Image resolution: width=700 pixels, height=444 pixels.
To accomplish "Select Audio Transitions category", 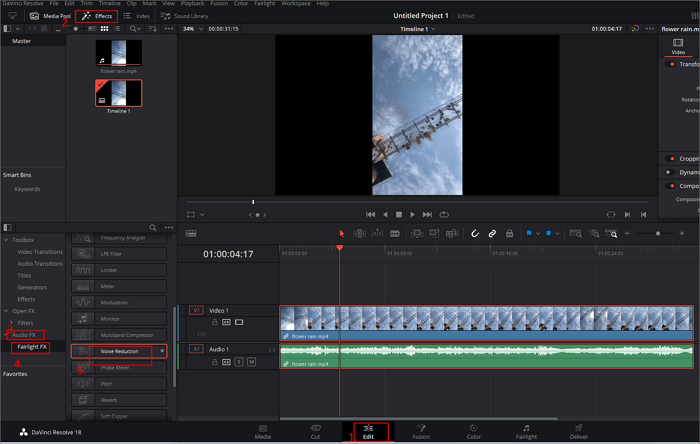I will click(x=40, y=264).
